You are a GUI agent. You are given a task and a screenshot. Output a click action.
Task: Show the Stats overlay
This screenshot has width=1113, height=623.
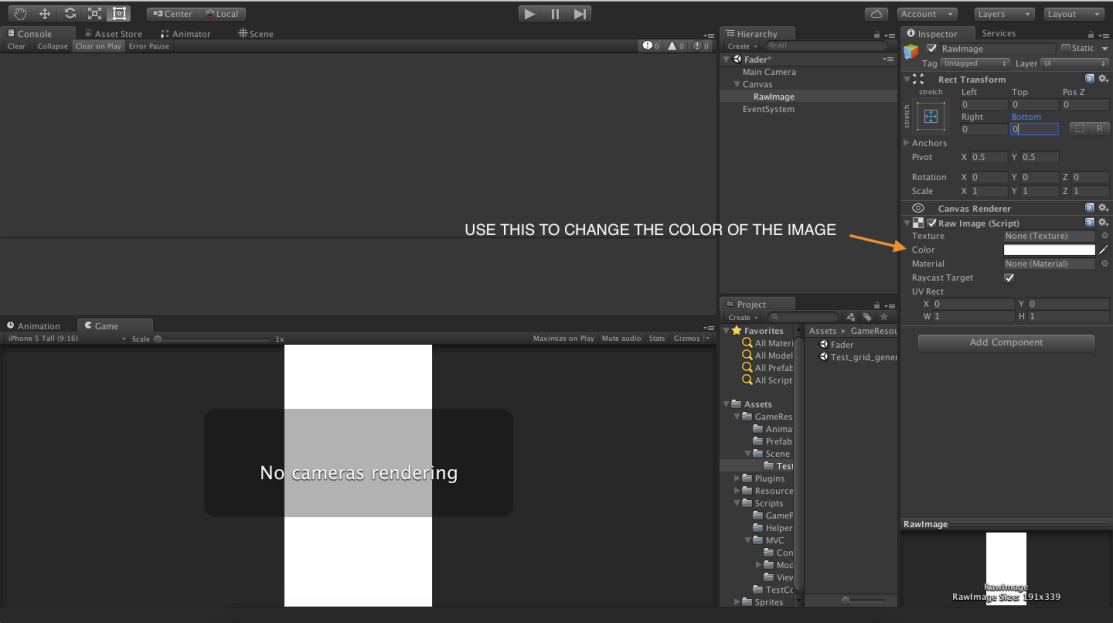657,338
